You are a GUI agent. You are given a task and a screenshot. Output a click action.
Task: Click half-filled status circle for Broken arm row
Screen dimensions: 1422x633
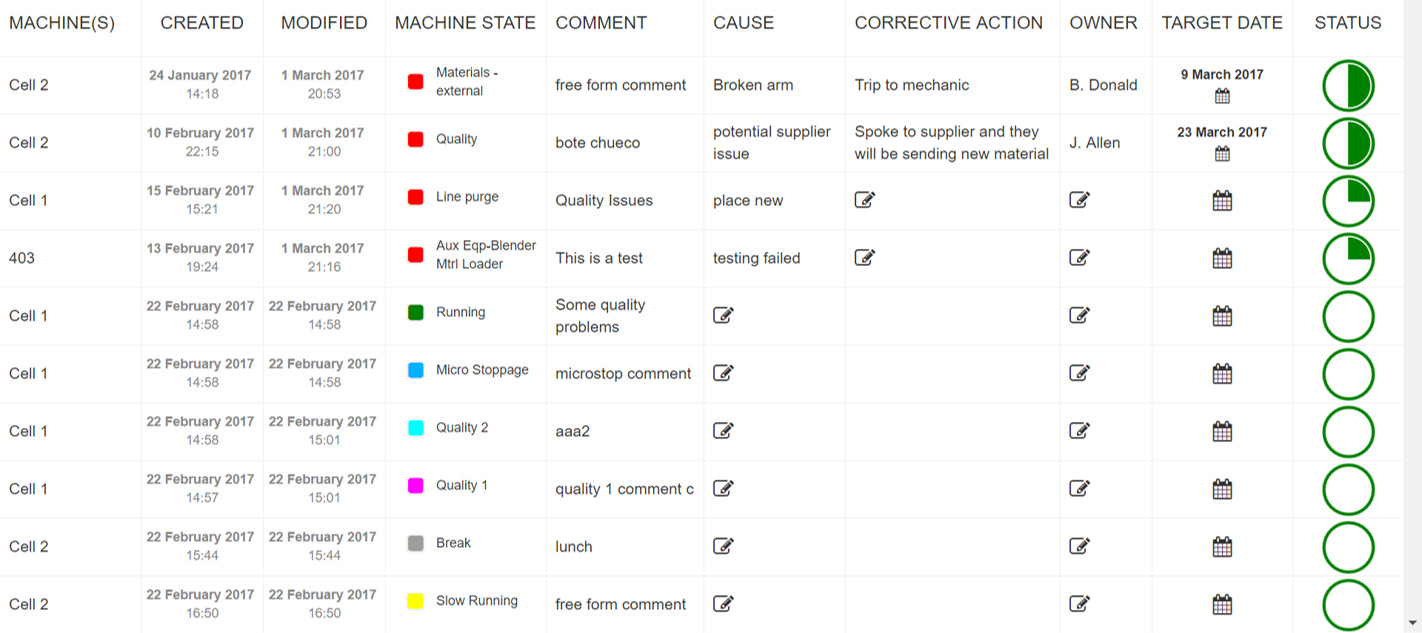point(1347,86)
